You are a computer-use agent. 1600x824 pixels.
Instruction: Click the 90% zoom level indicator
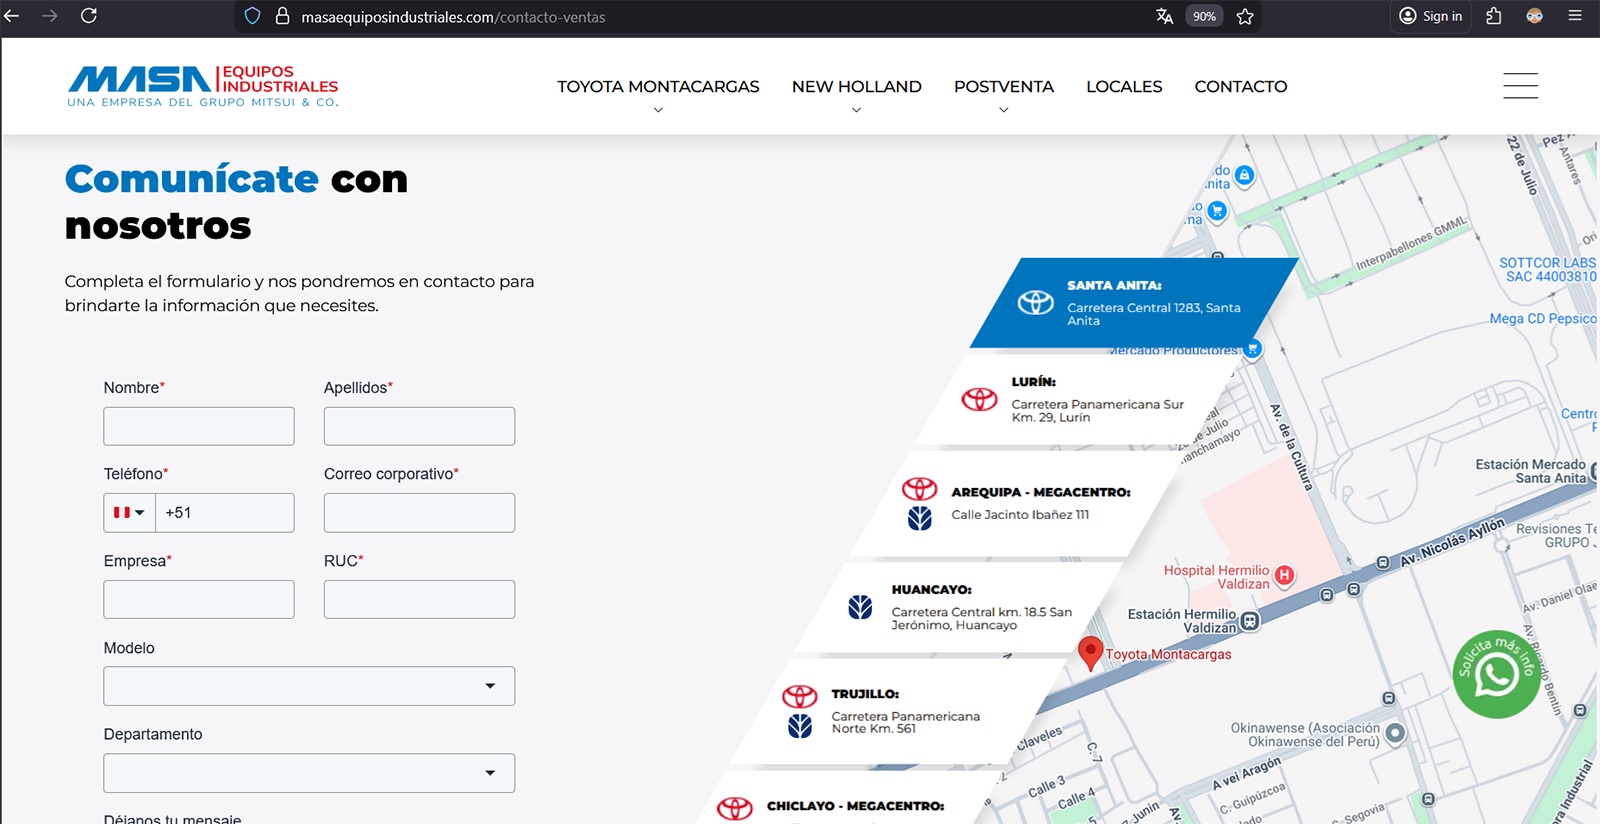(x=1204, y=16)
